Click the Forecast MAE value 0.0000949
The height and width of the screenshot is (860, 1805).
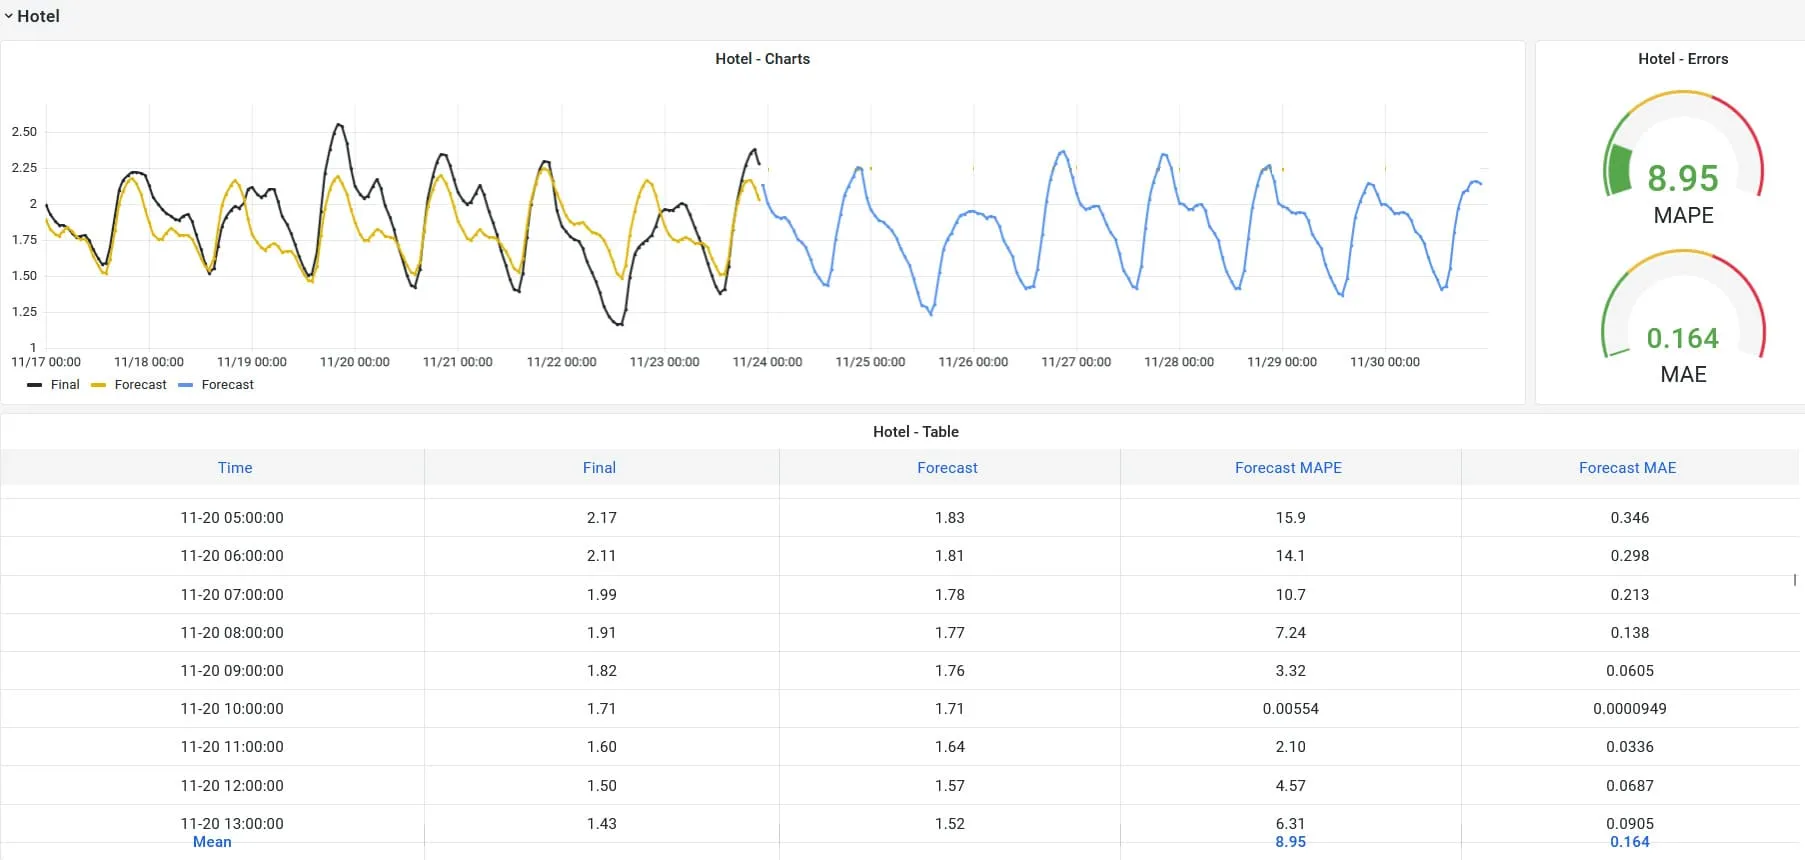click(1630, 709)
